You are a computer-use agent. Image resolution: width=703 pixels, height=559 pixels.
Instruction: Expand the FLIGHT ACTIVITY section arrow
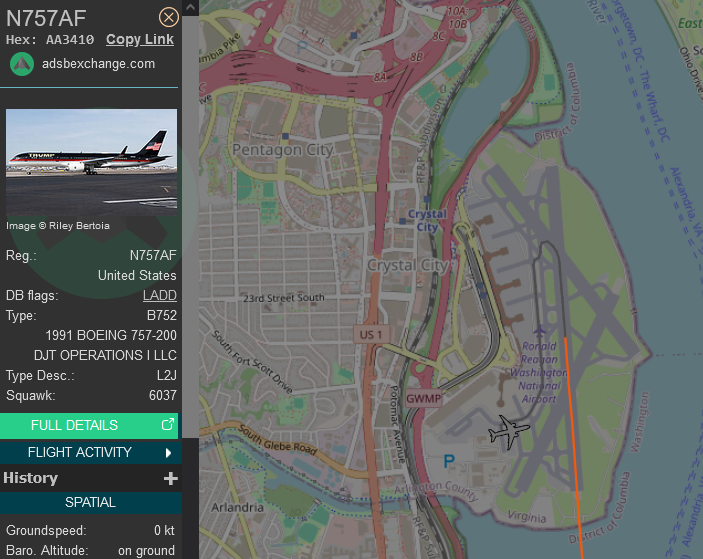point(169,453)
